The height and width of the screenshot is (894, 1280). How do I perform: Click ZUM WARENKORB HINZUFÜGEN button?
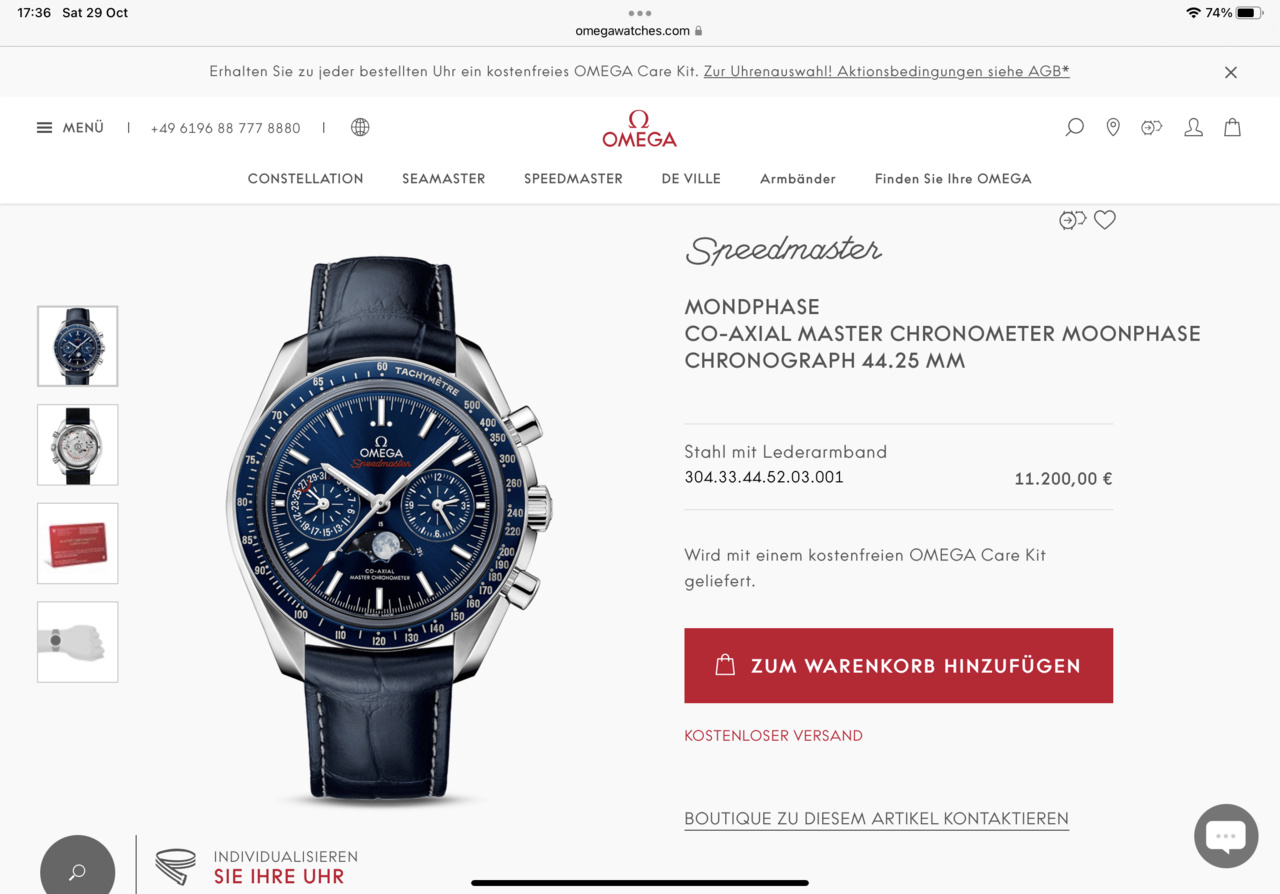click(x=898, y=666)
